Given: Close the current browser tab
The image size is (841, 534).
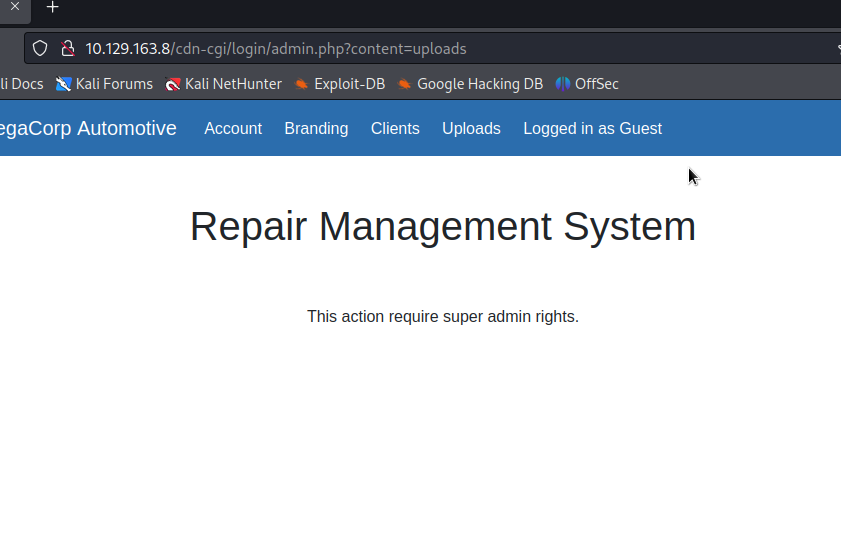Looking at the screenshot, I should click(15, 6).
